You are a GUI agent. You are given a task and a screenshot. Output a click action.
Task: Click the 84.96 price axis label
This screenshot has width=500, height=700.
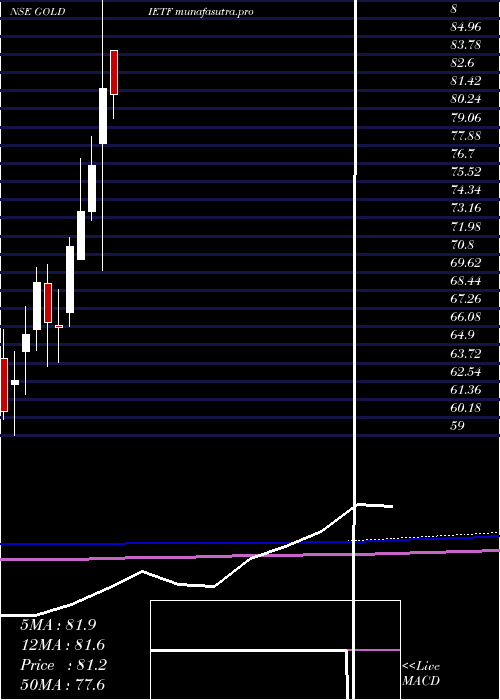coord(466,27)
